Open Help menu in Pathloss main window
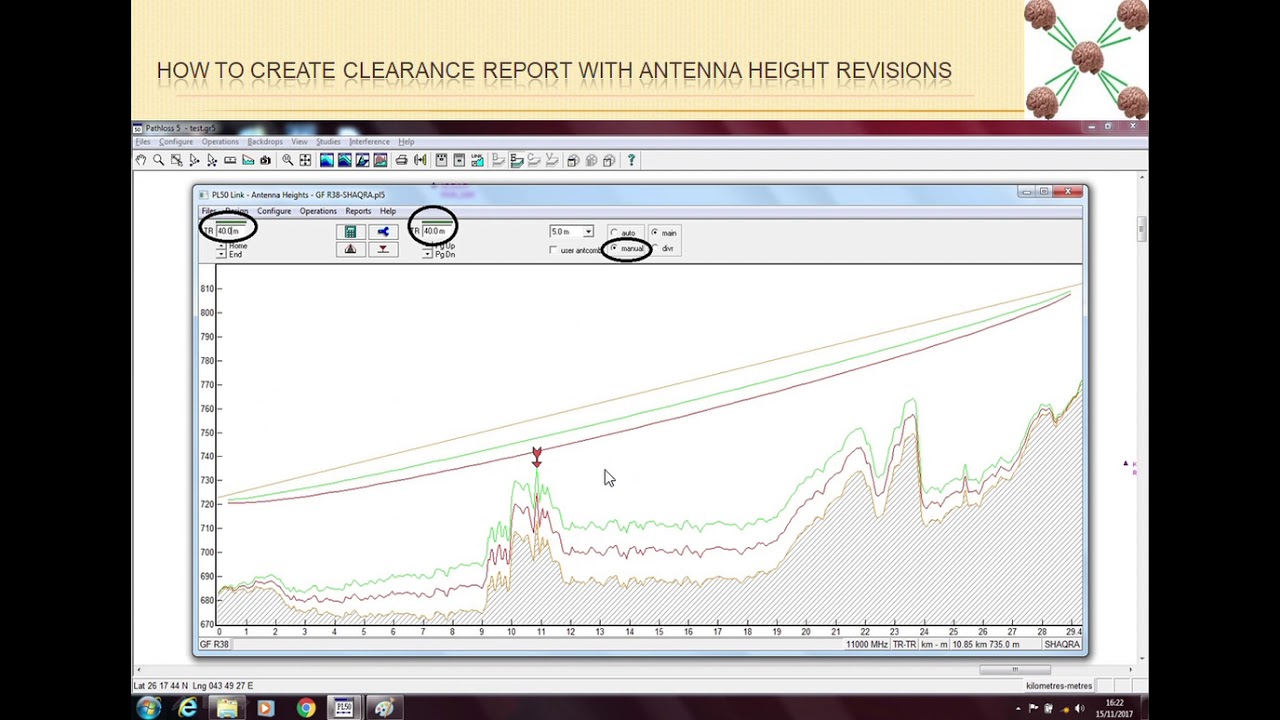The height and width of the screenshot is (720, 1280). (406, 142)
